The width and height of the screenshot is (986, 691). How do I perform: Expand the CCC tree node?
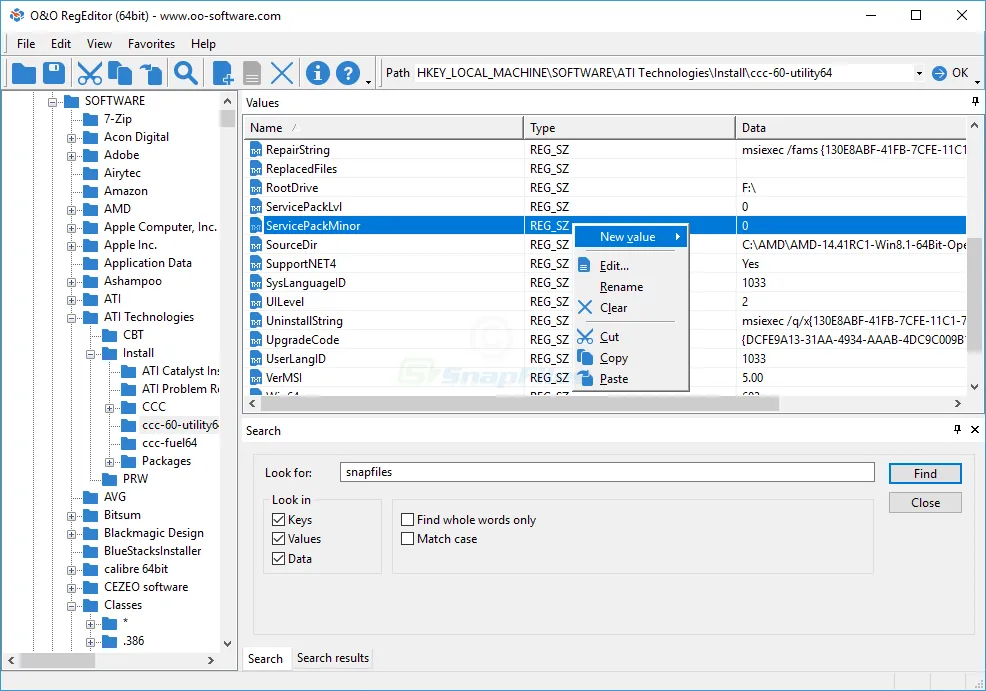point(109,408)
